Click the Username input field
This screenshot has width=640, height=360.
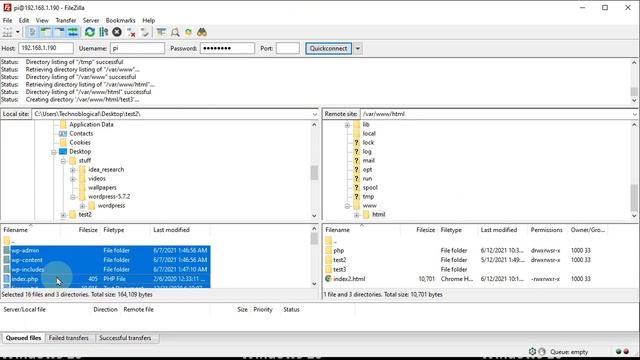coord(137,48)
